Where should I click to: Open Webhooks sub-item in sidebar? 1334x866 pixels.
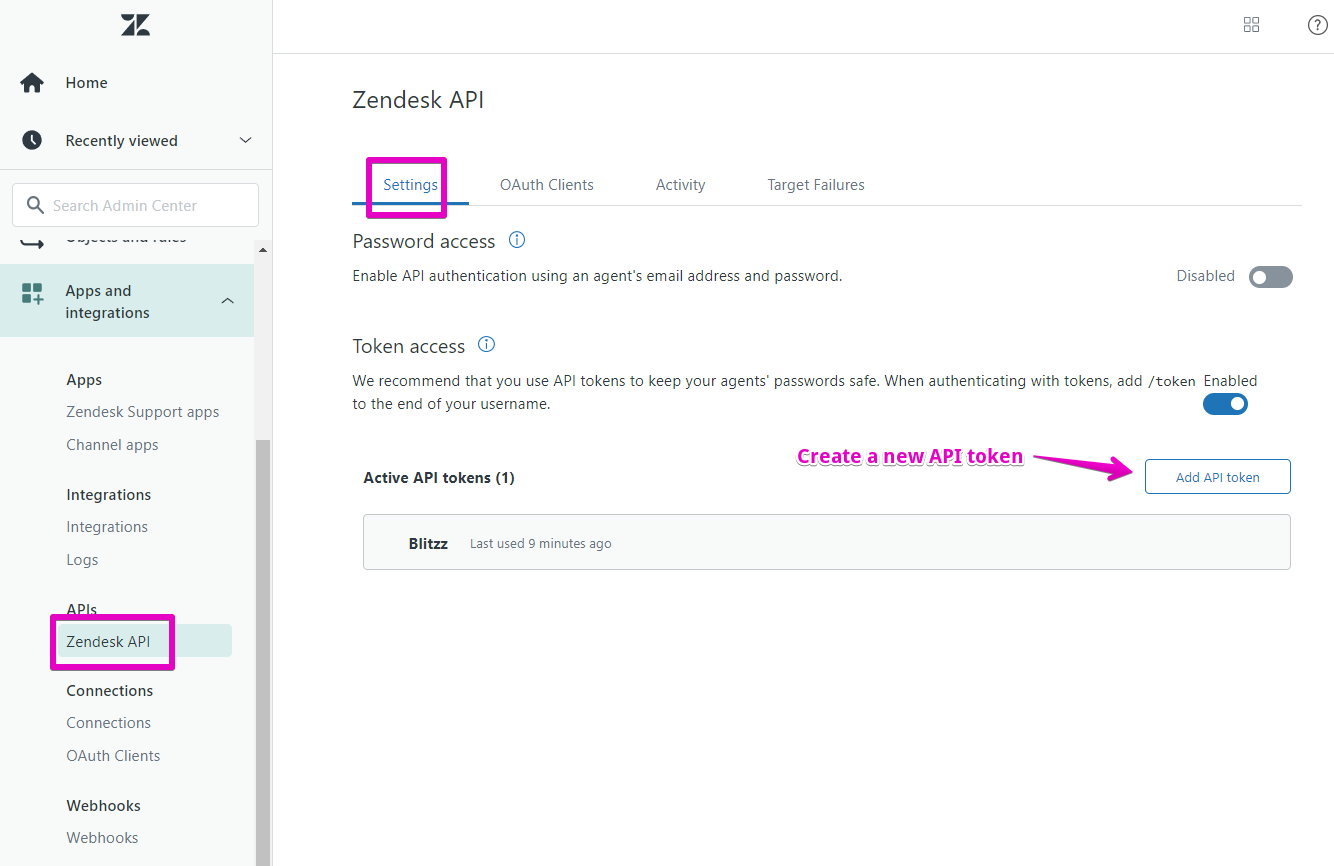[x=102, y=838]
